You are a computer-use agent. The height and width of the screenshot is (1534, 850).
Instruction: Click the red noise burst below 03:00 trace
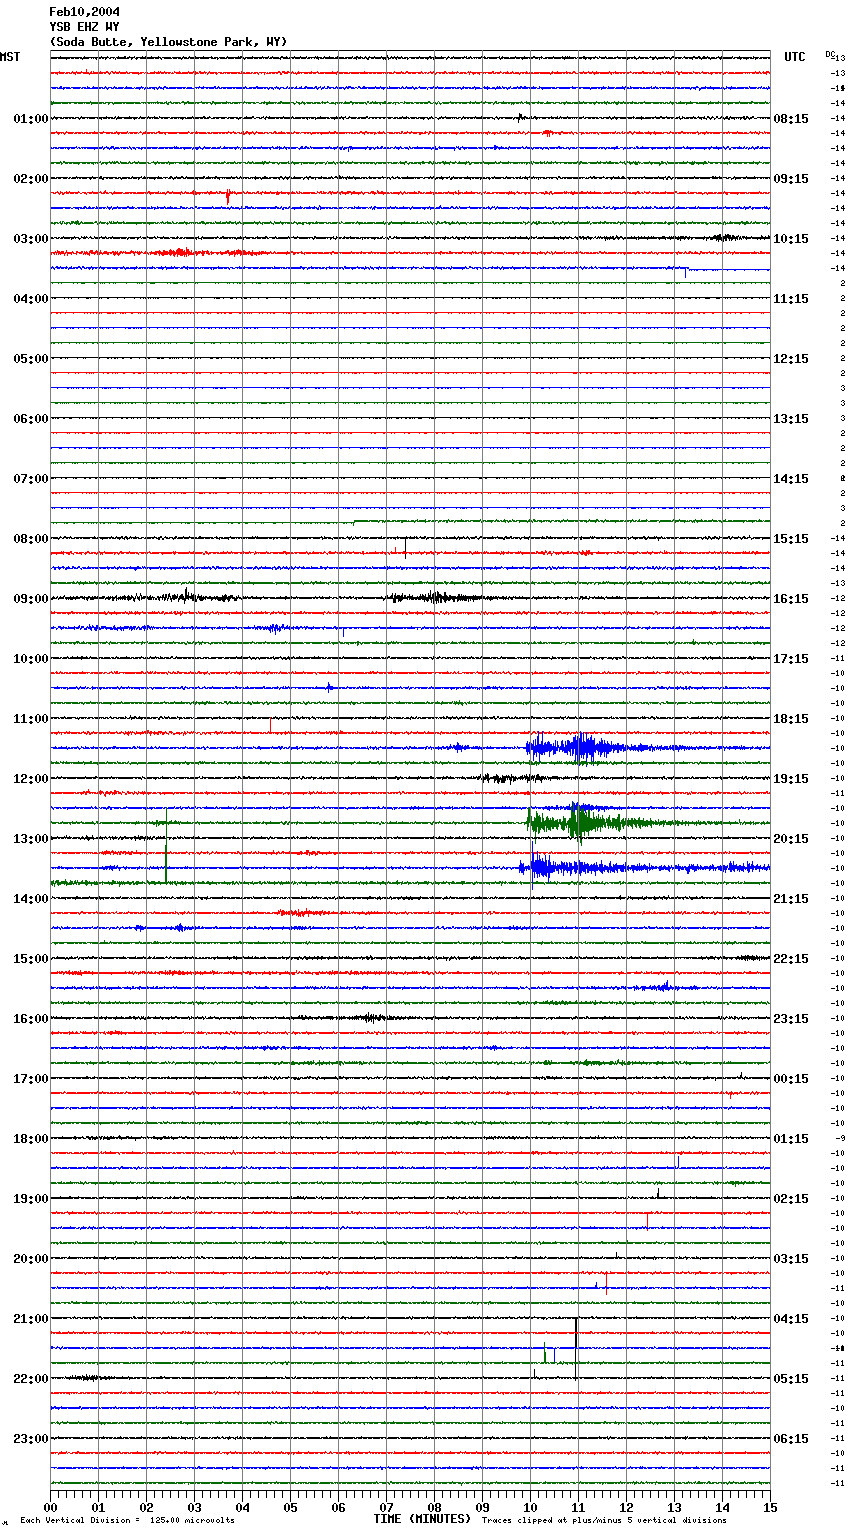(x=180, y=253)
